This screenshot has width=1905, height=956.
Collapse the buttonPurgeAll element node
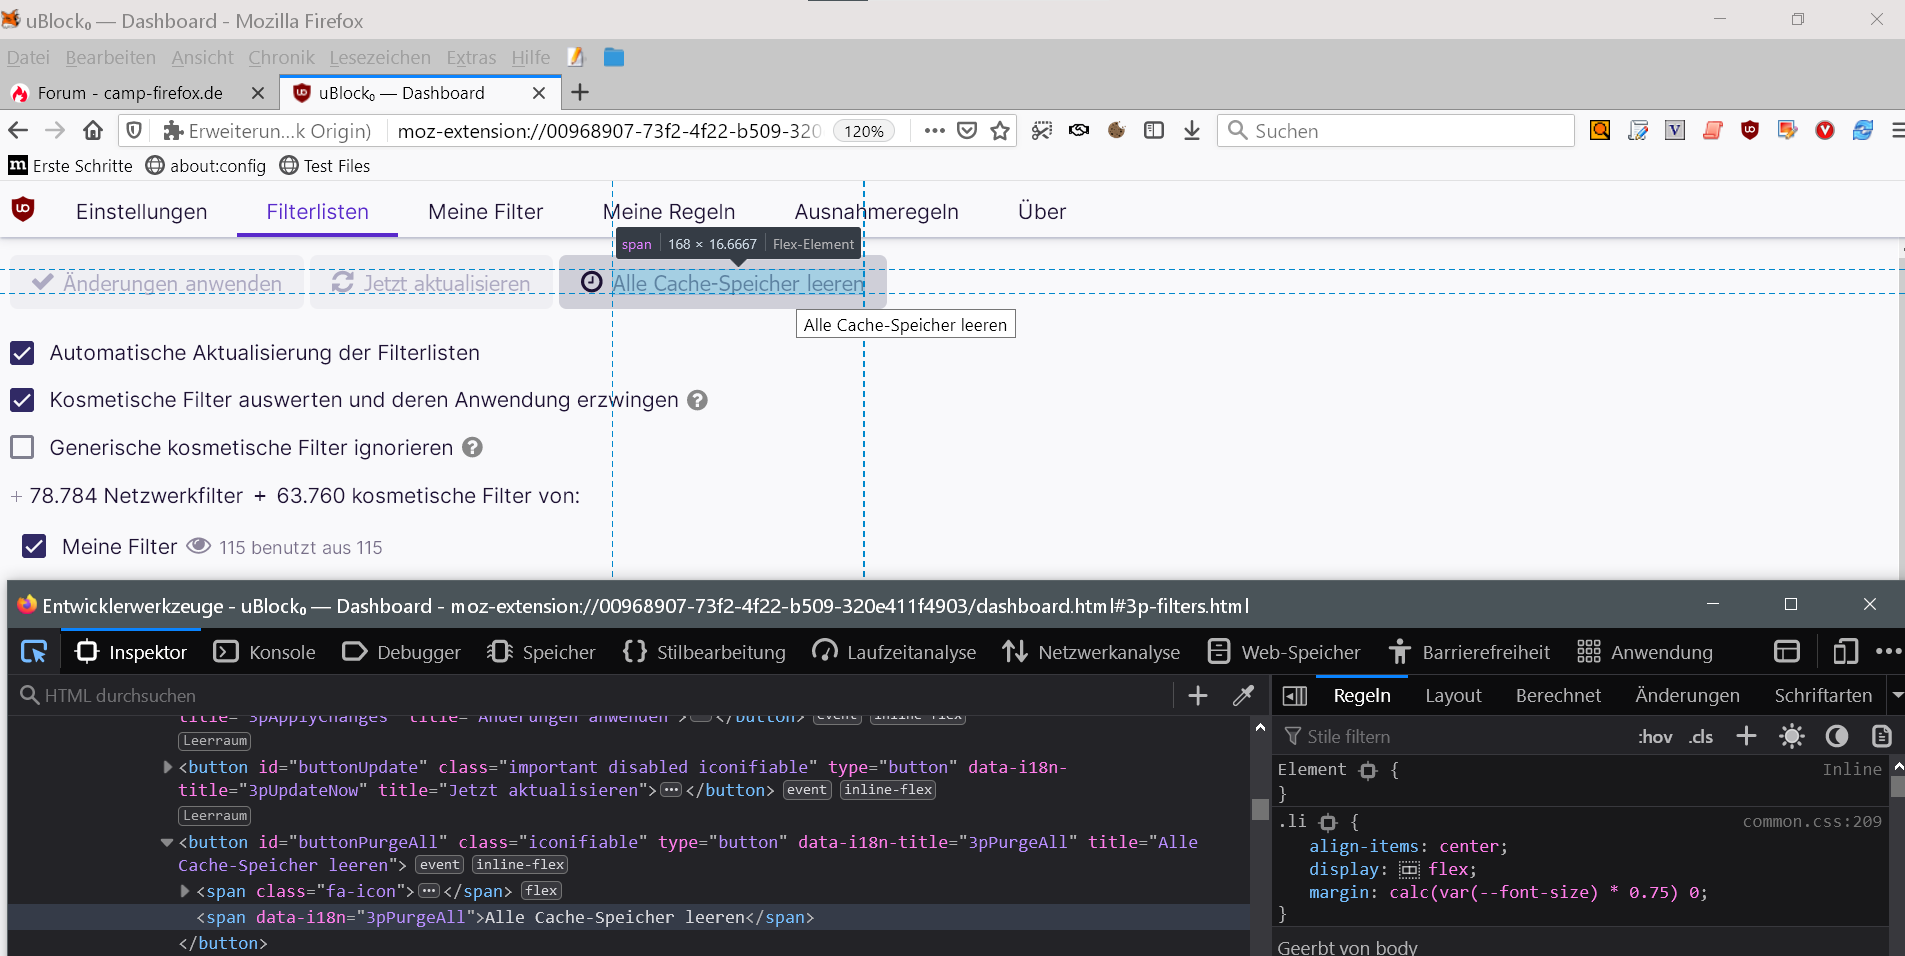pyautogui.click(x=167, y=842)
